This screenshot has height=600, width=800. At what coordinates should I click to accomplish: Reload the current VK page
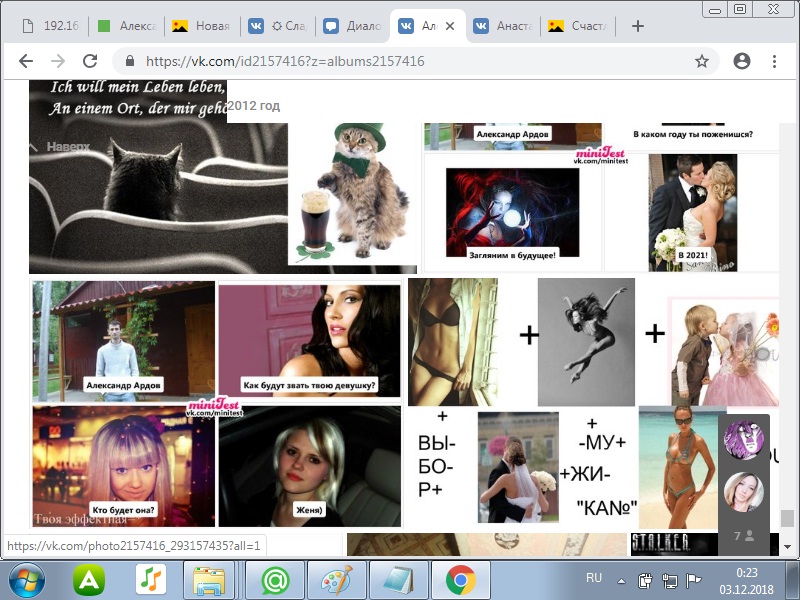(x=90, y=61)
